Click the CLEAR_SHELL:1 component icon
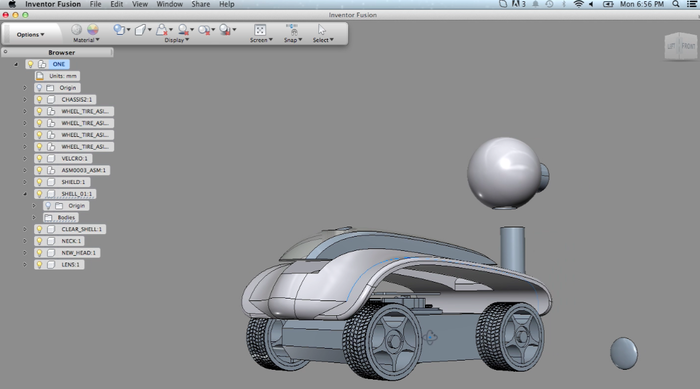Screen dimensions: 700x389 51,229
